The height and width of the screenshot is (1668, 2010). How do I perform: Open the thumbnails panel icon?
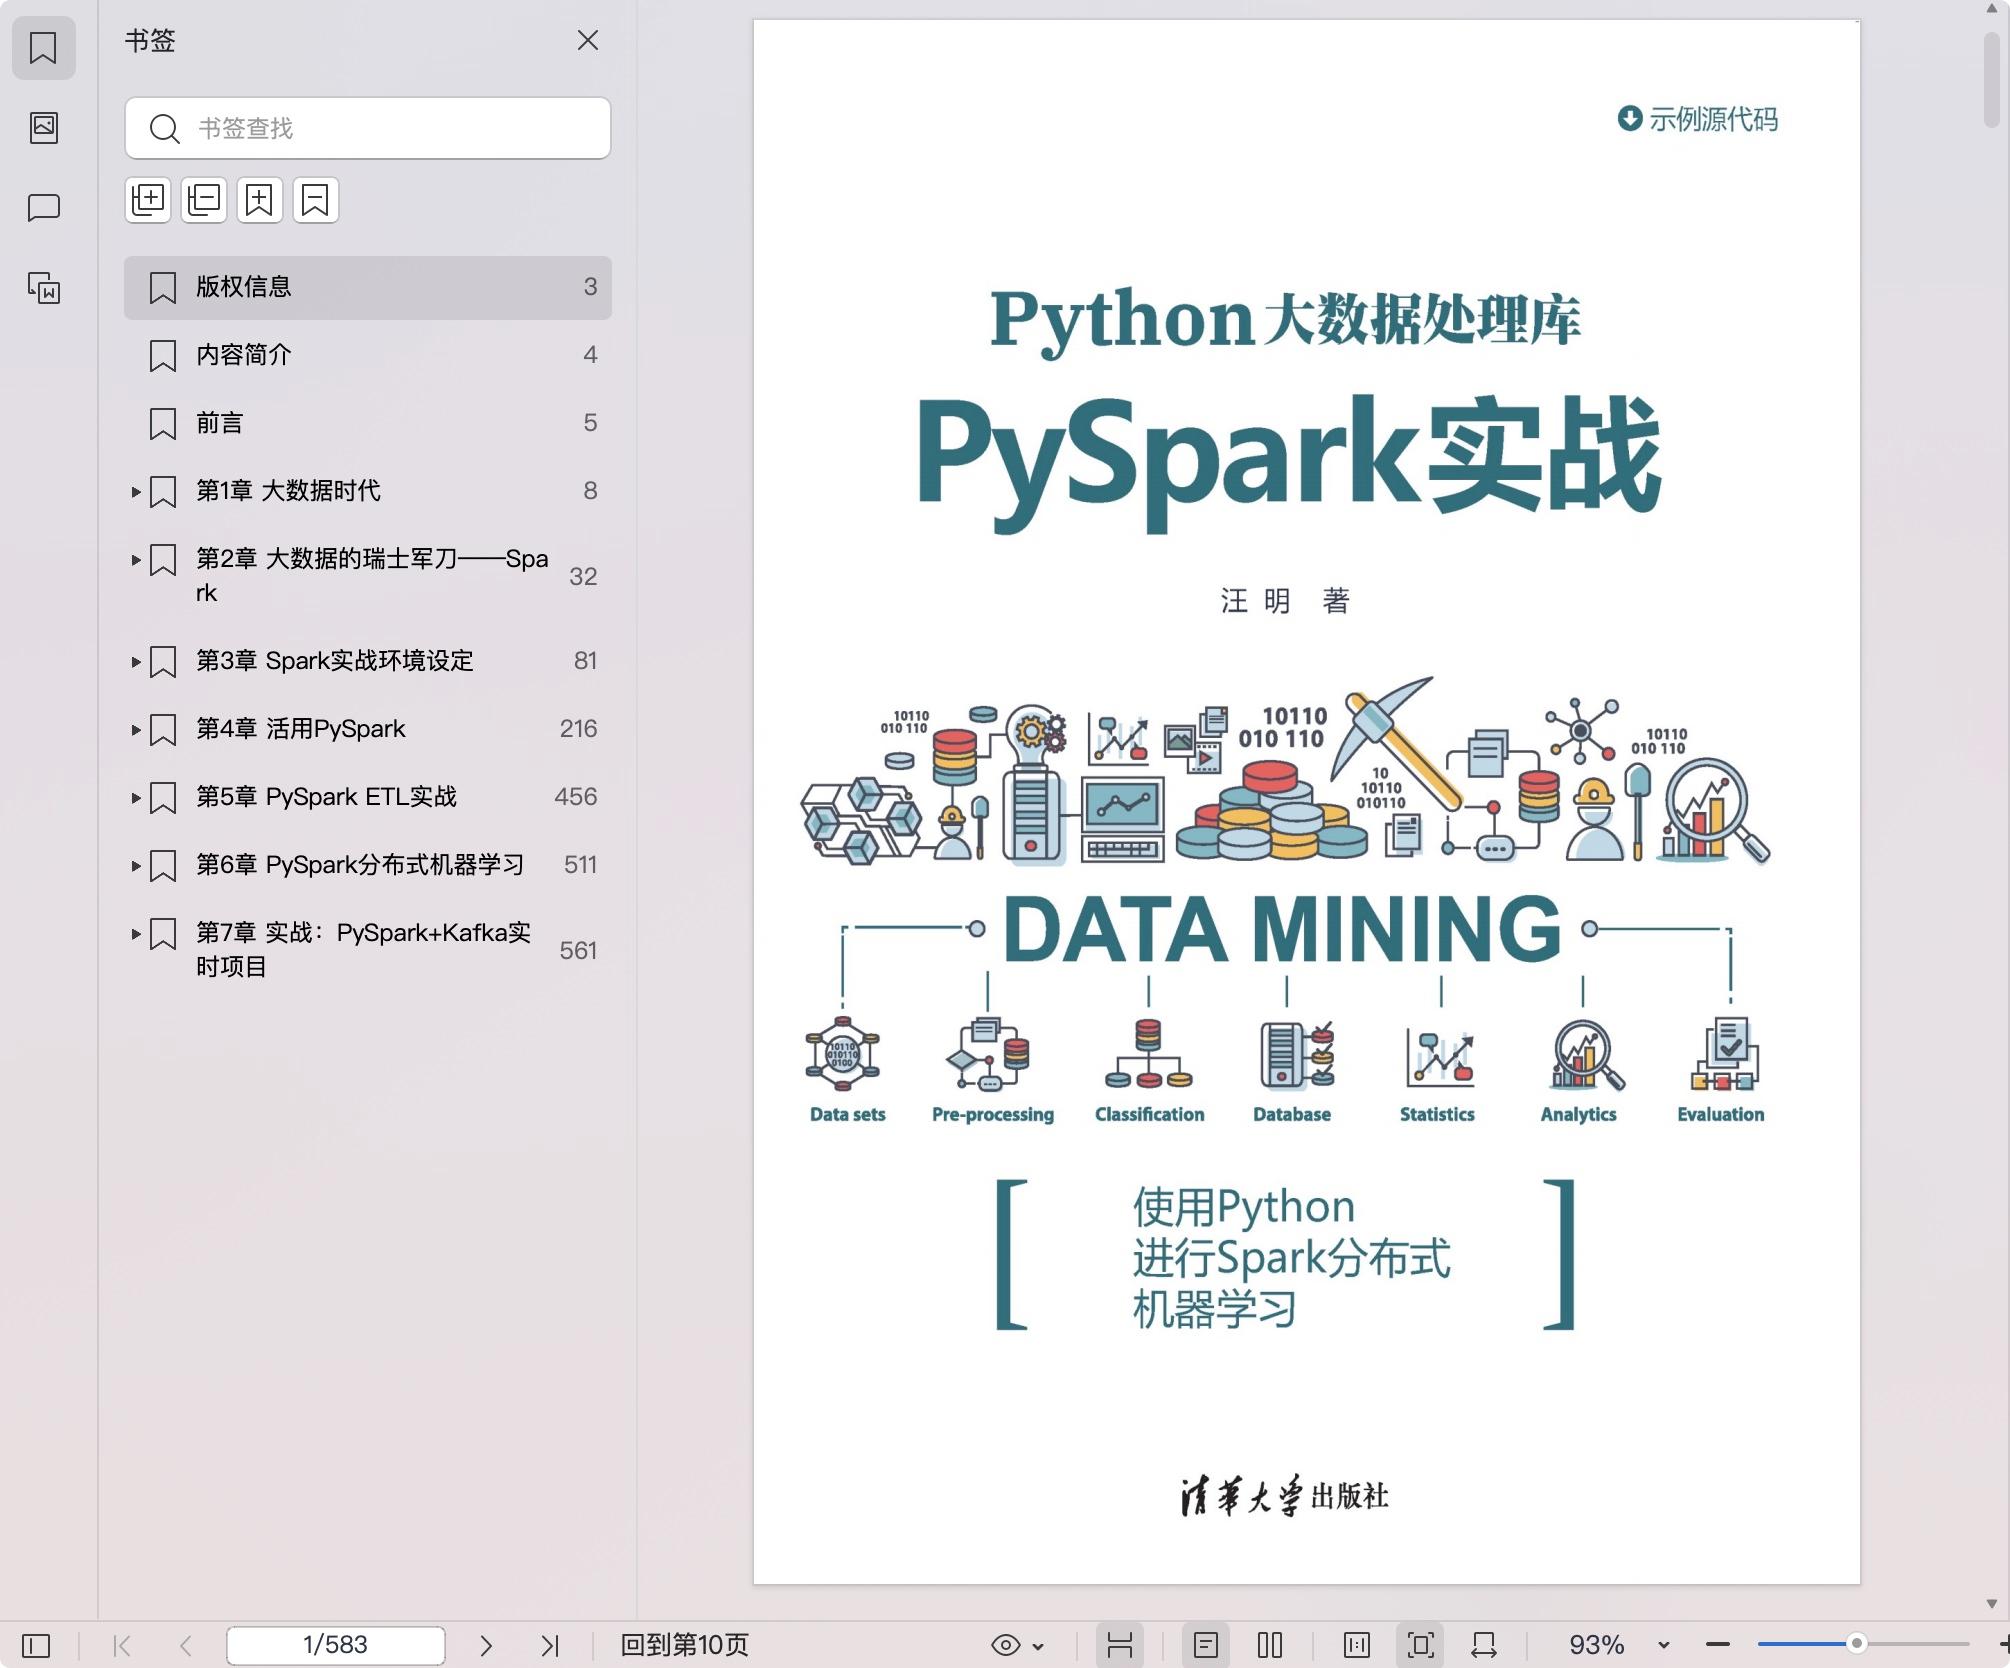43,127
